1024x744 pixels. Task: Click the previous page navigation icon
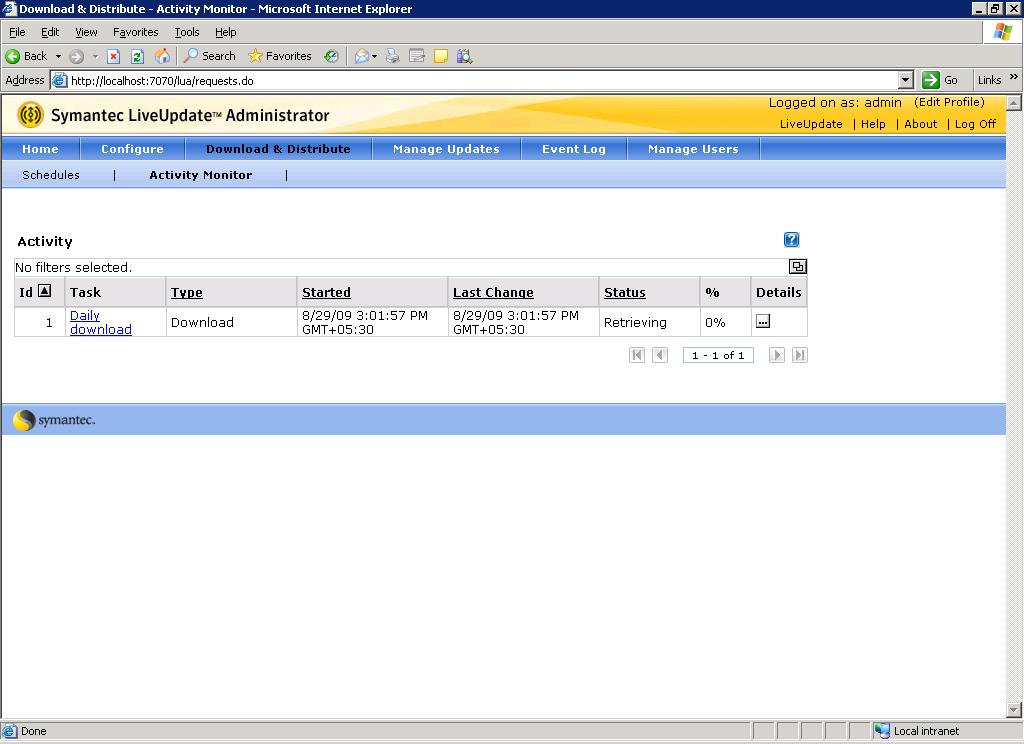point(660,355)
